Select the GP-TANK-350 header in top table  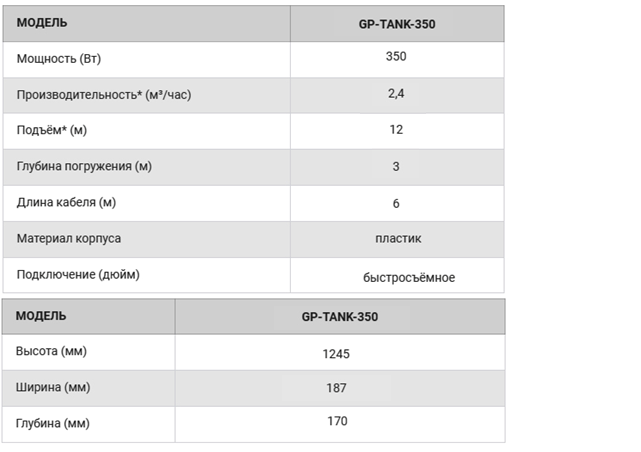397,24
